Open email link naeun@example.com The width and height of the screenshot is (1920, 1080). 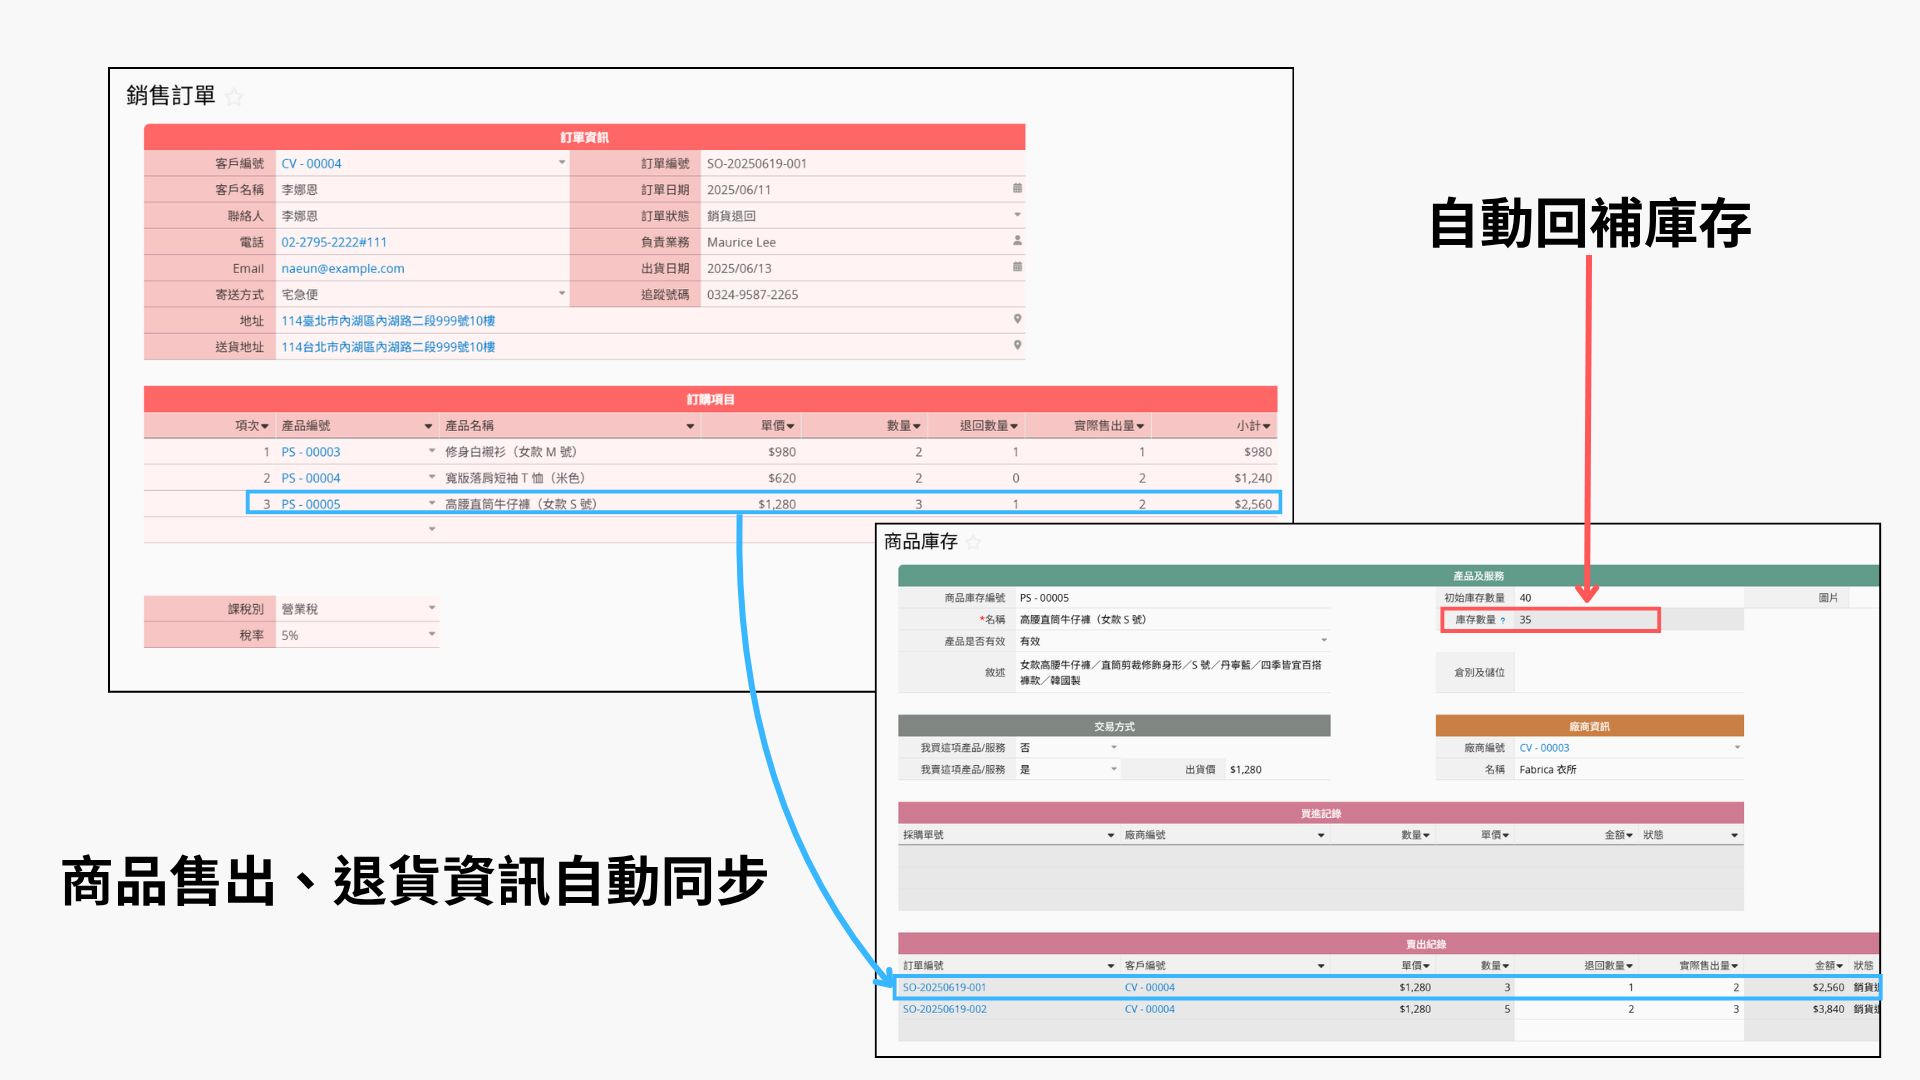[343, 268]
